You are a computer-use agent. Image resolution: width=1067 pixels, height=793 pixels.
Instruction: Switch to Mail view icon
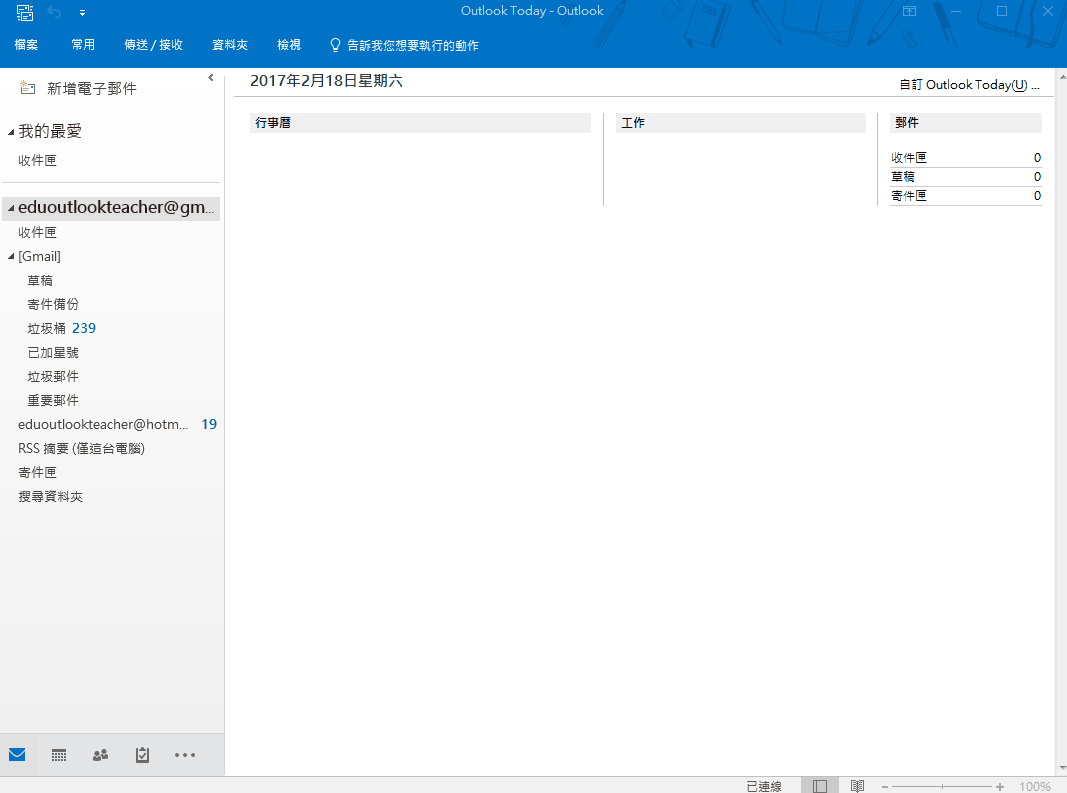tap(17, 754)
